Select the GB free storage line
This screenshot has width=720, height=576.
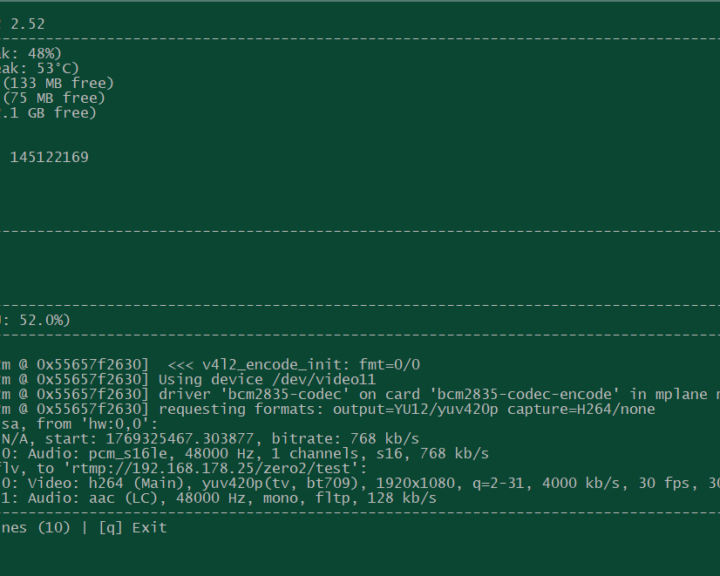pos(48,113)
